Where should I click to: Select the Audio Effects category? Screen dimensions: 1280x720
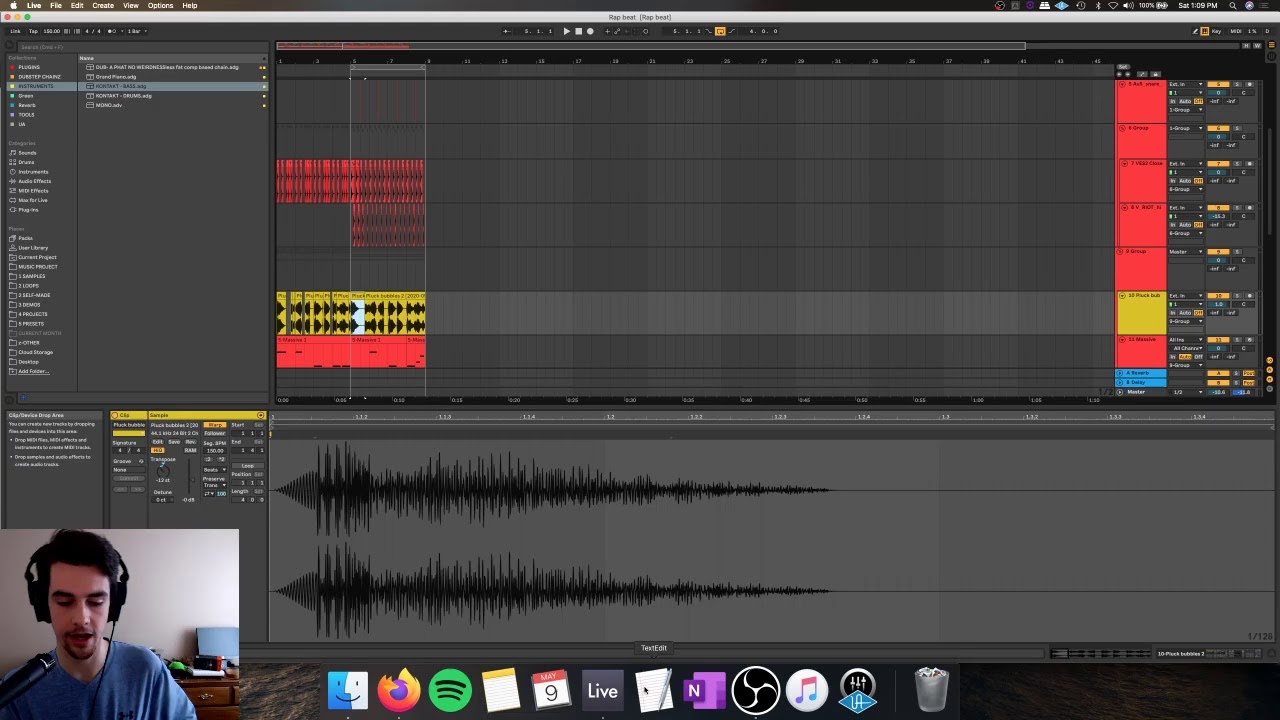(x=34, y=181)
